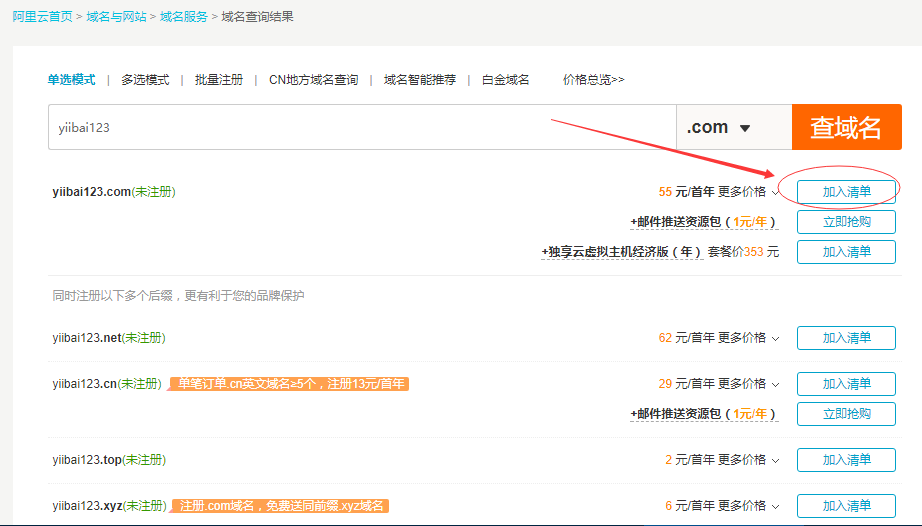Expand 更多价格 for yiibai123.cn

748,384
